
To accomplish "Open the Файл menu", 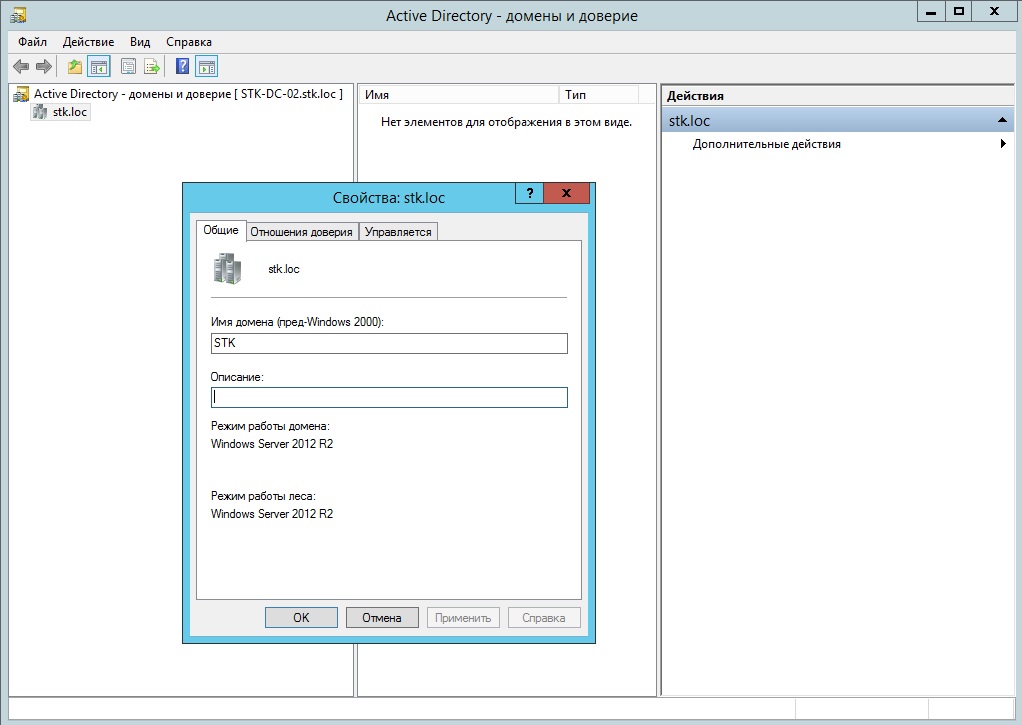I will [x=33, y=42].
